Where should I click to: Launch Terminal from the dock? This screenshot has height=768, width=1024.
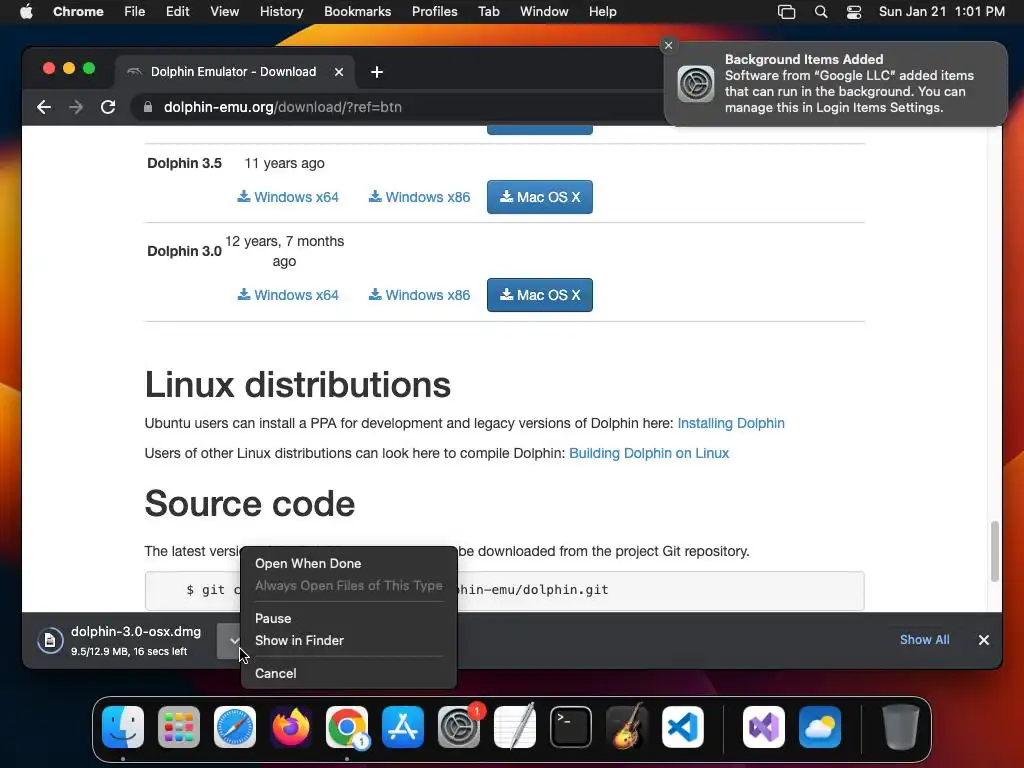click(x=571, y=727)
